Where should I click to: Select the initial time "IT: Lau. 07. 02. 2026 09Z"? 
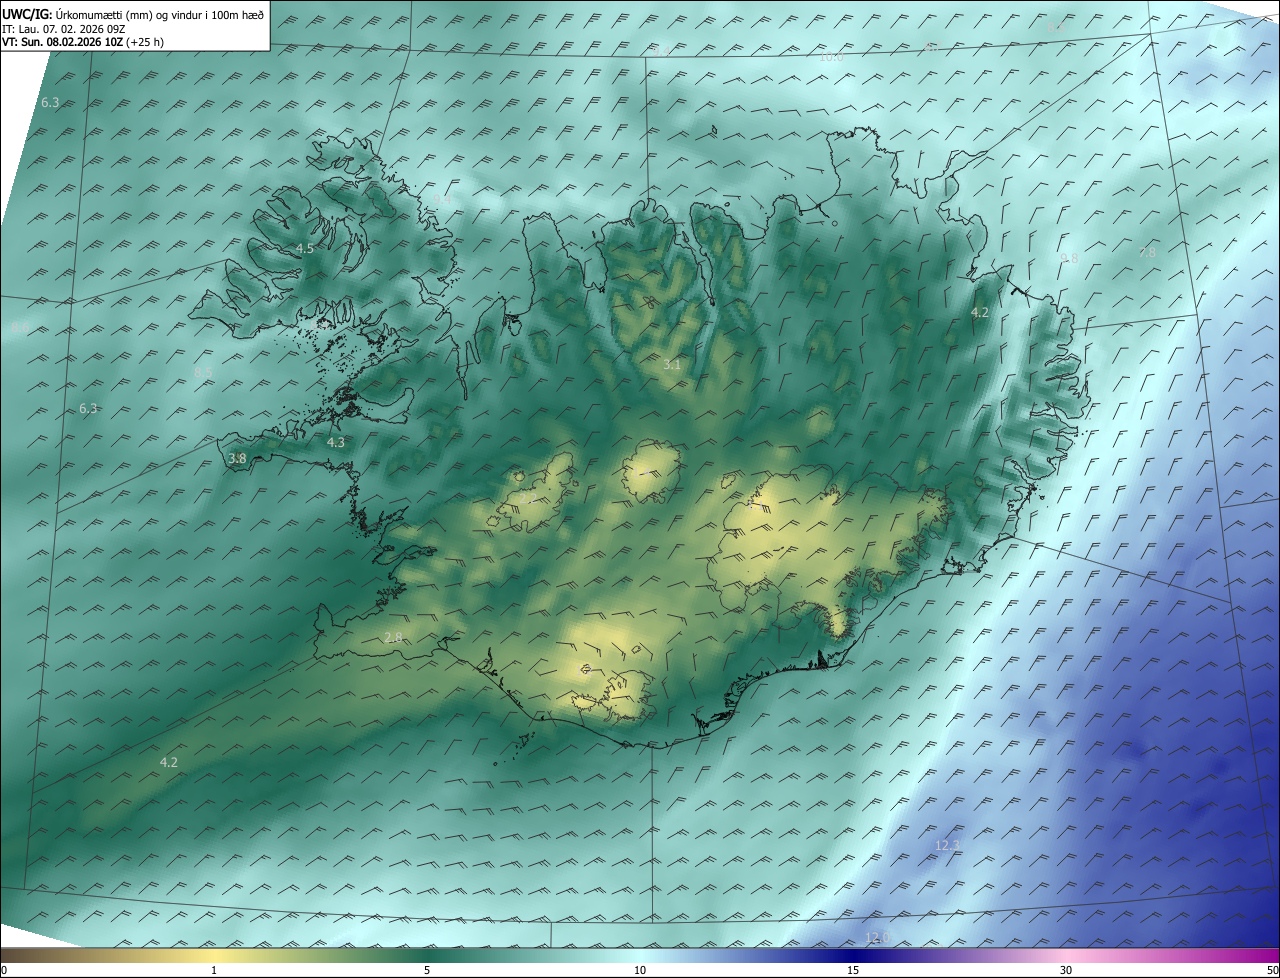click(x=64, y=29)
